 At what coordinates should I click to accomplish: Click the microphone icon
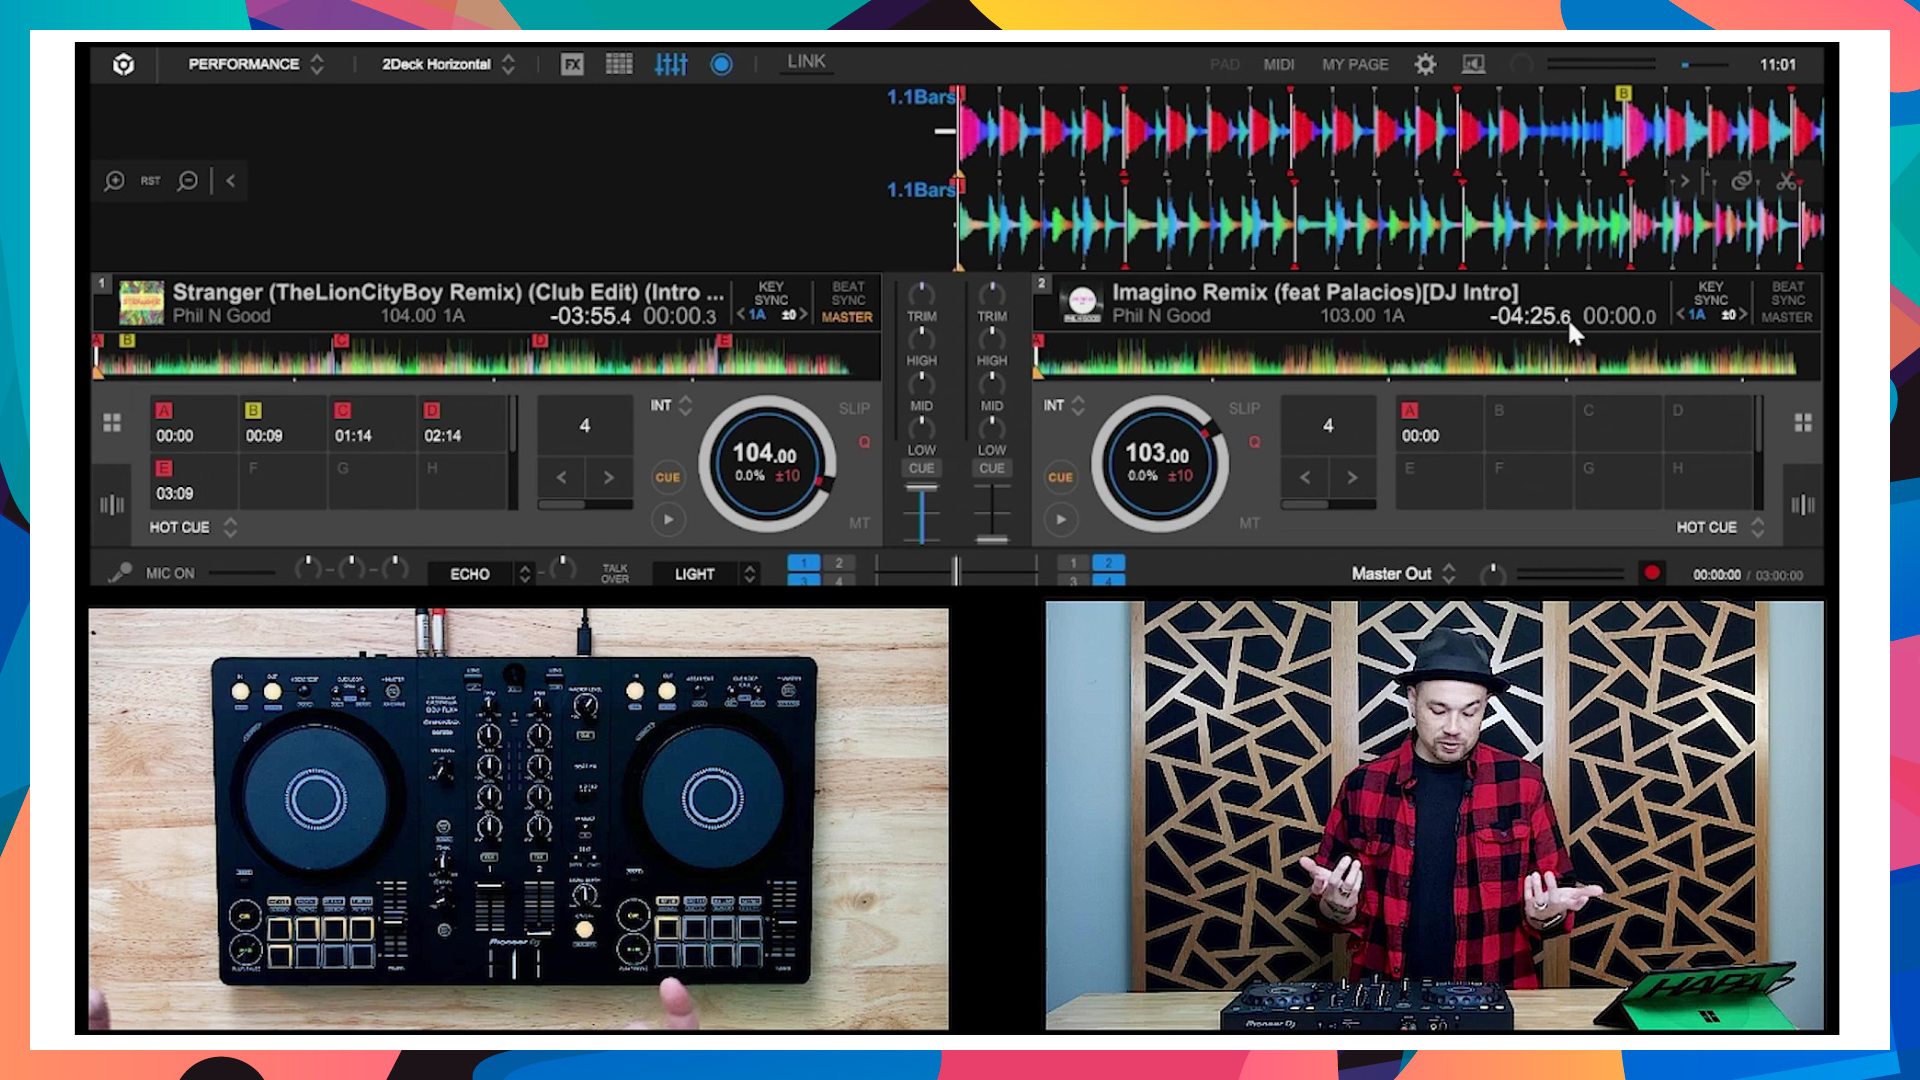pos(120,573)
